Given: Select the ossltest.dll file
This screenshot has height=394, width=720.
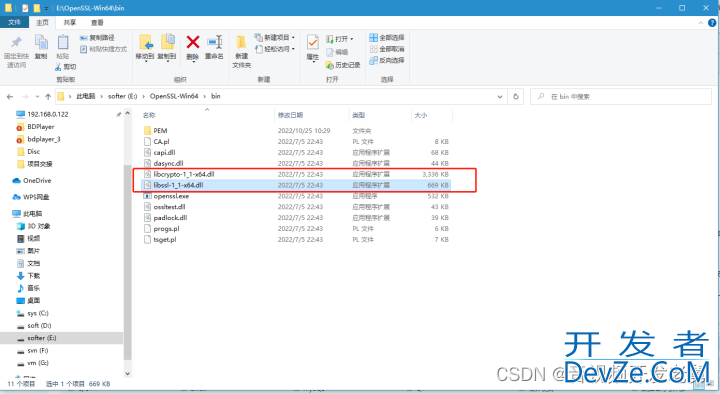Looking at the screenshot, I should click(x=169, y=207).
